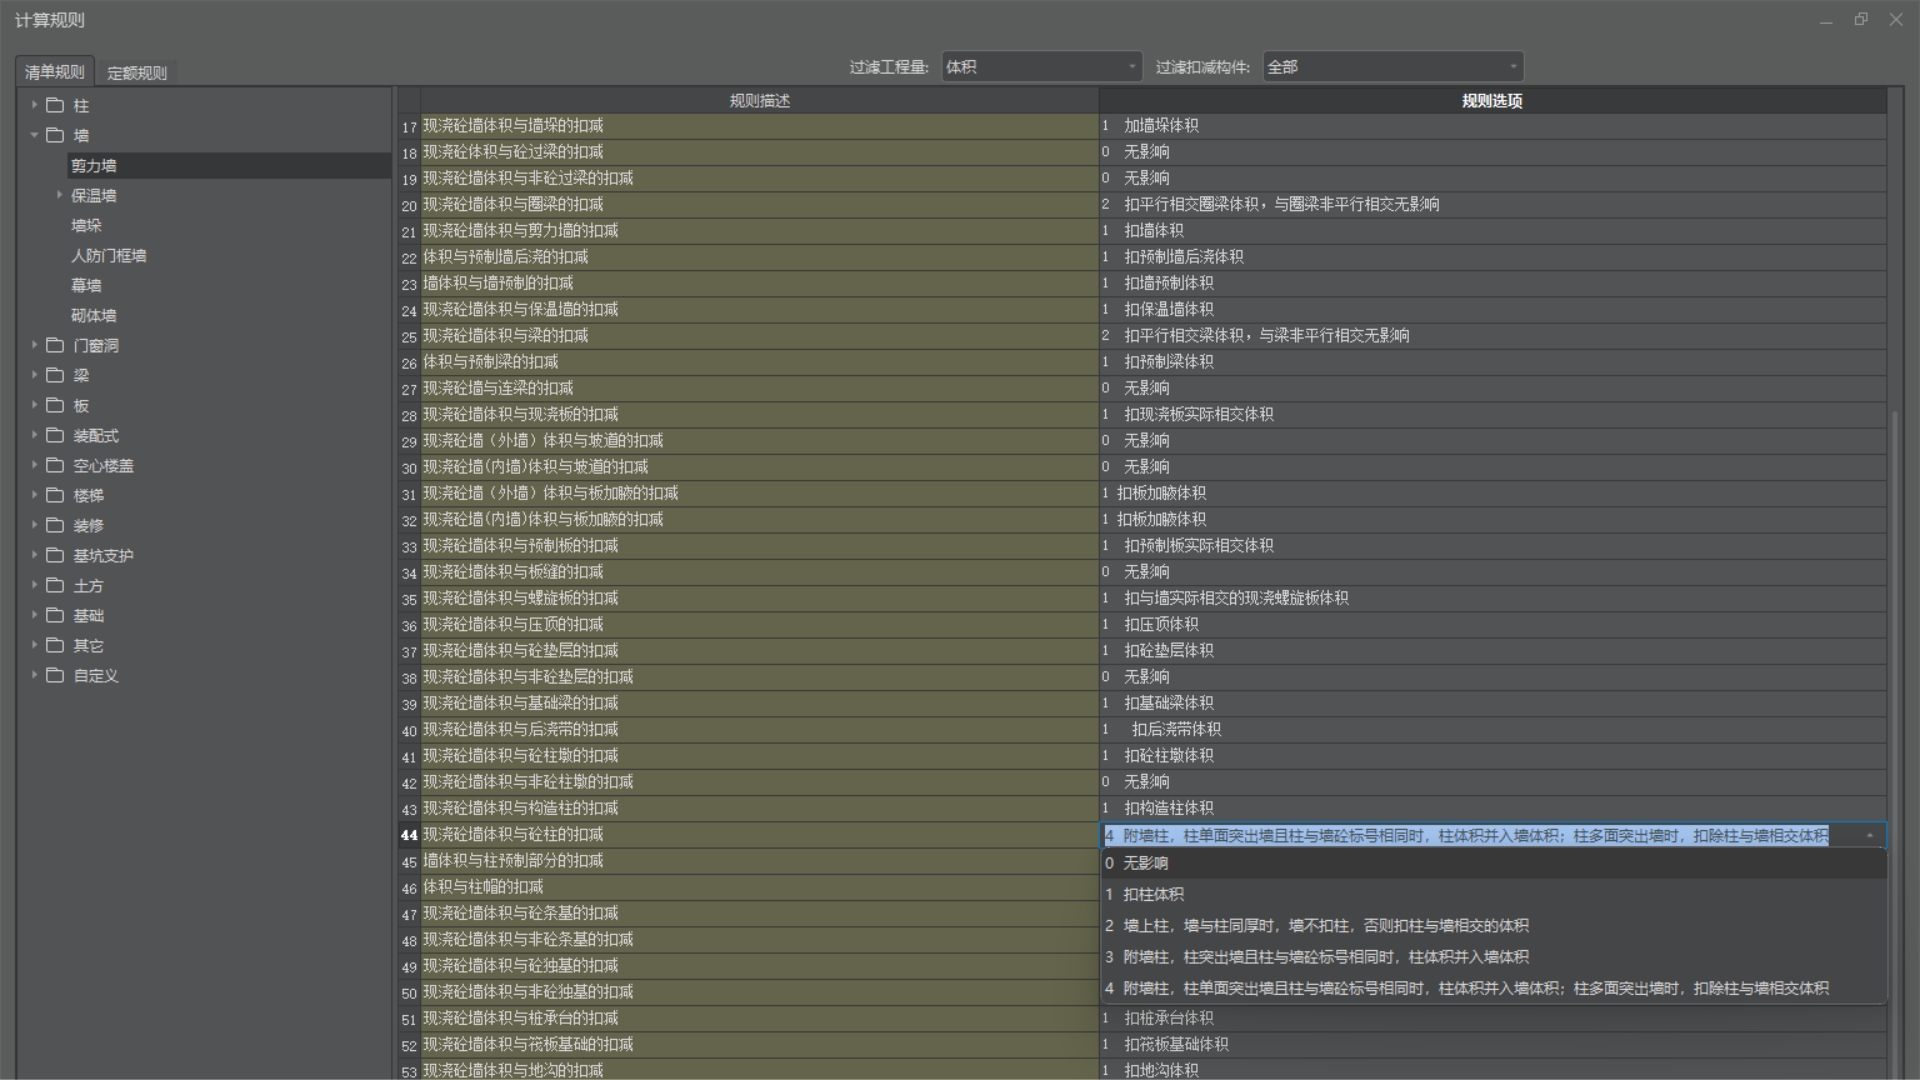Click the 规则描述 column header
Image resolution: width=1920 pixels, height=1080 pixels.
(x=759, y=100)
